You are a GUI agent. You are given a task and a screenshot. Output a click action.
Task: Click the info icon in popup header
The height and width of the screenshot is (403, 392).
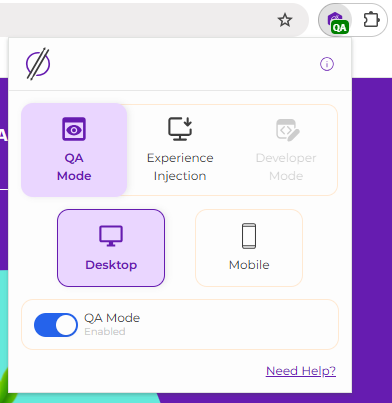click(327, 64)
